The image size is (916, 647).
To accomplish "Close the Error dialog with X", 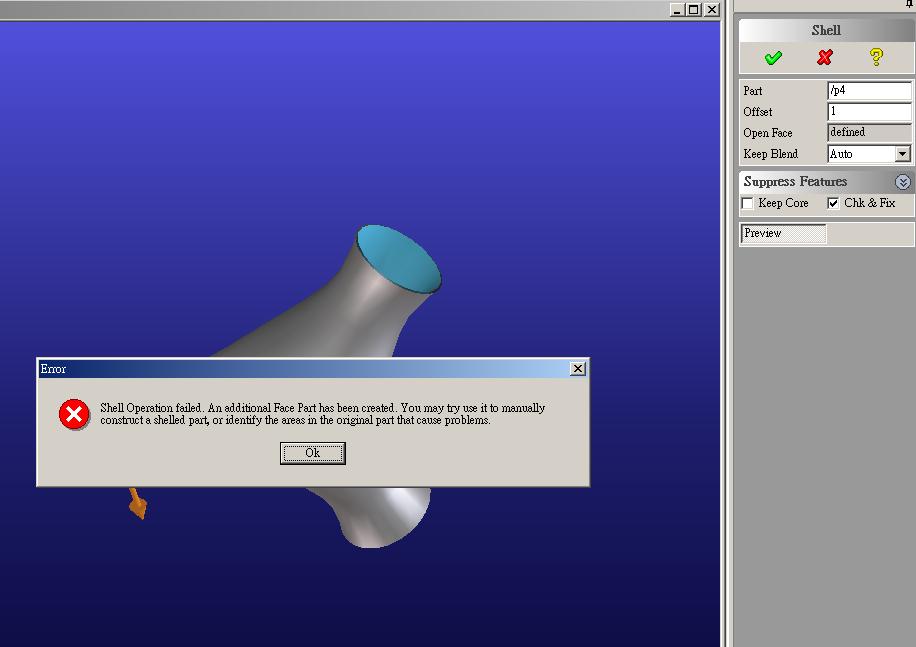I will 578,368.
